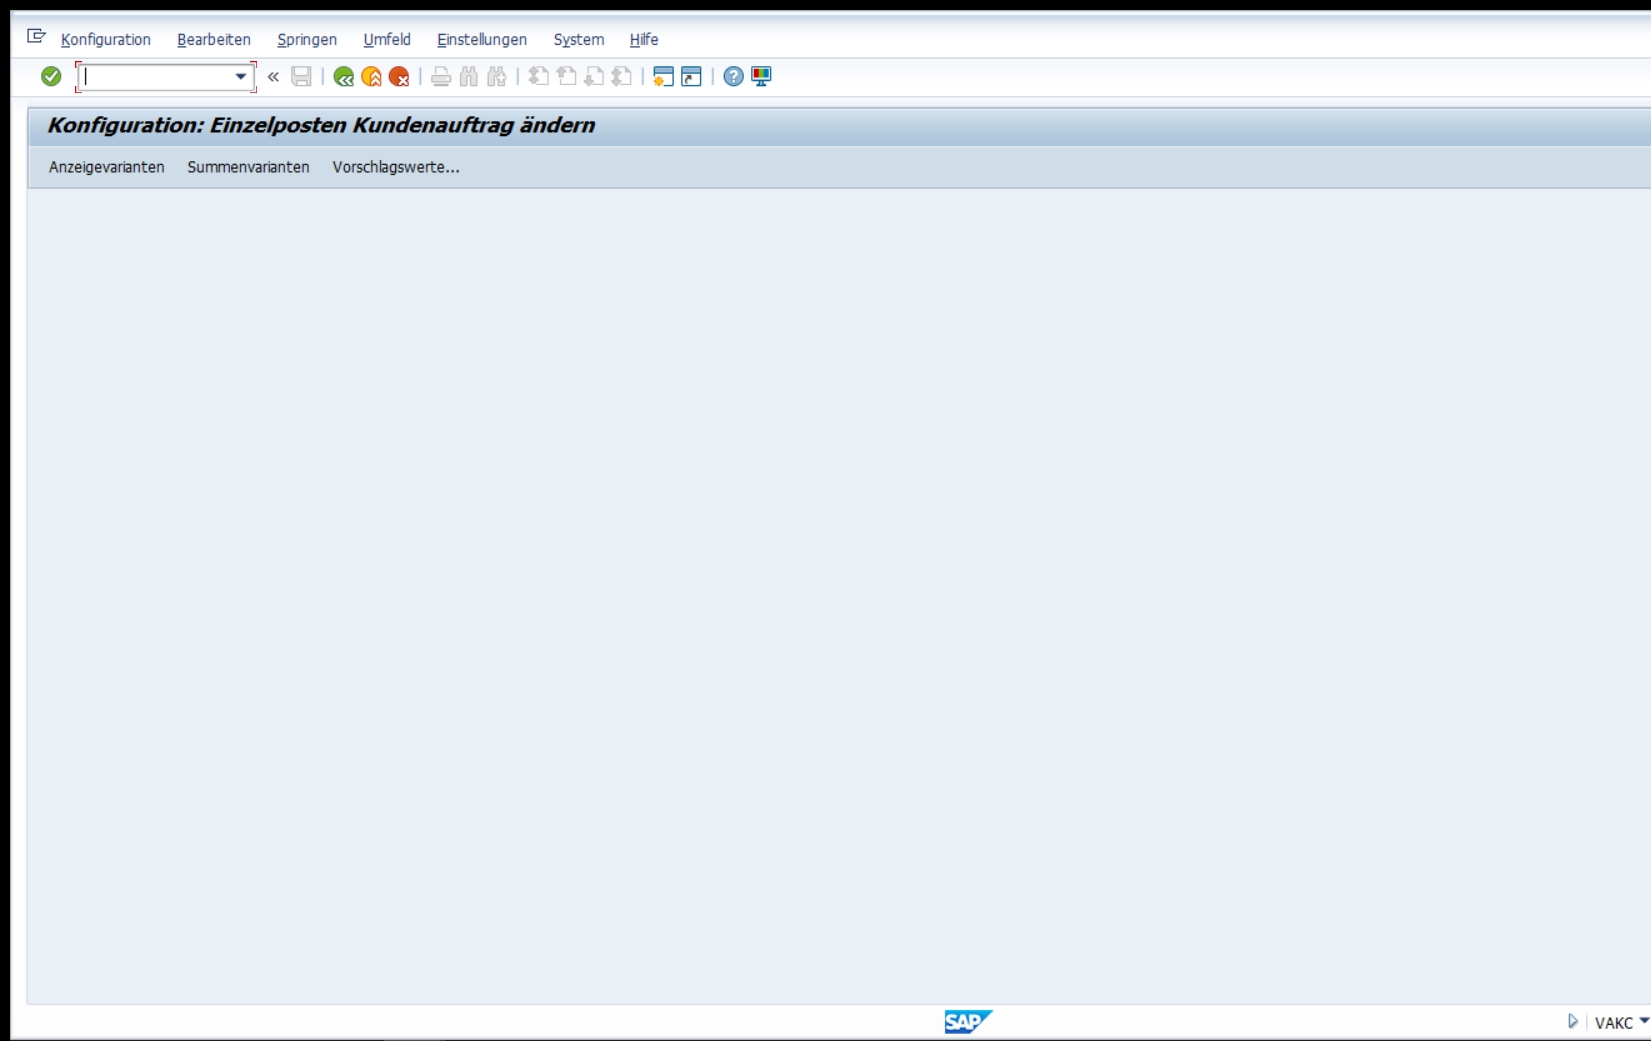The height and width of the screenshot is (1041, 1651).
Task: Click the Save floppy disk icon
Action: click(x=301, y=77)
